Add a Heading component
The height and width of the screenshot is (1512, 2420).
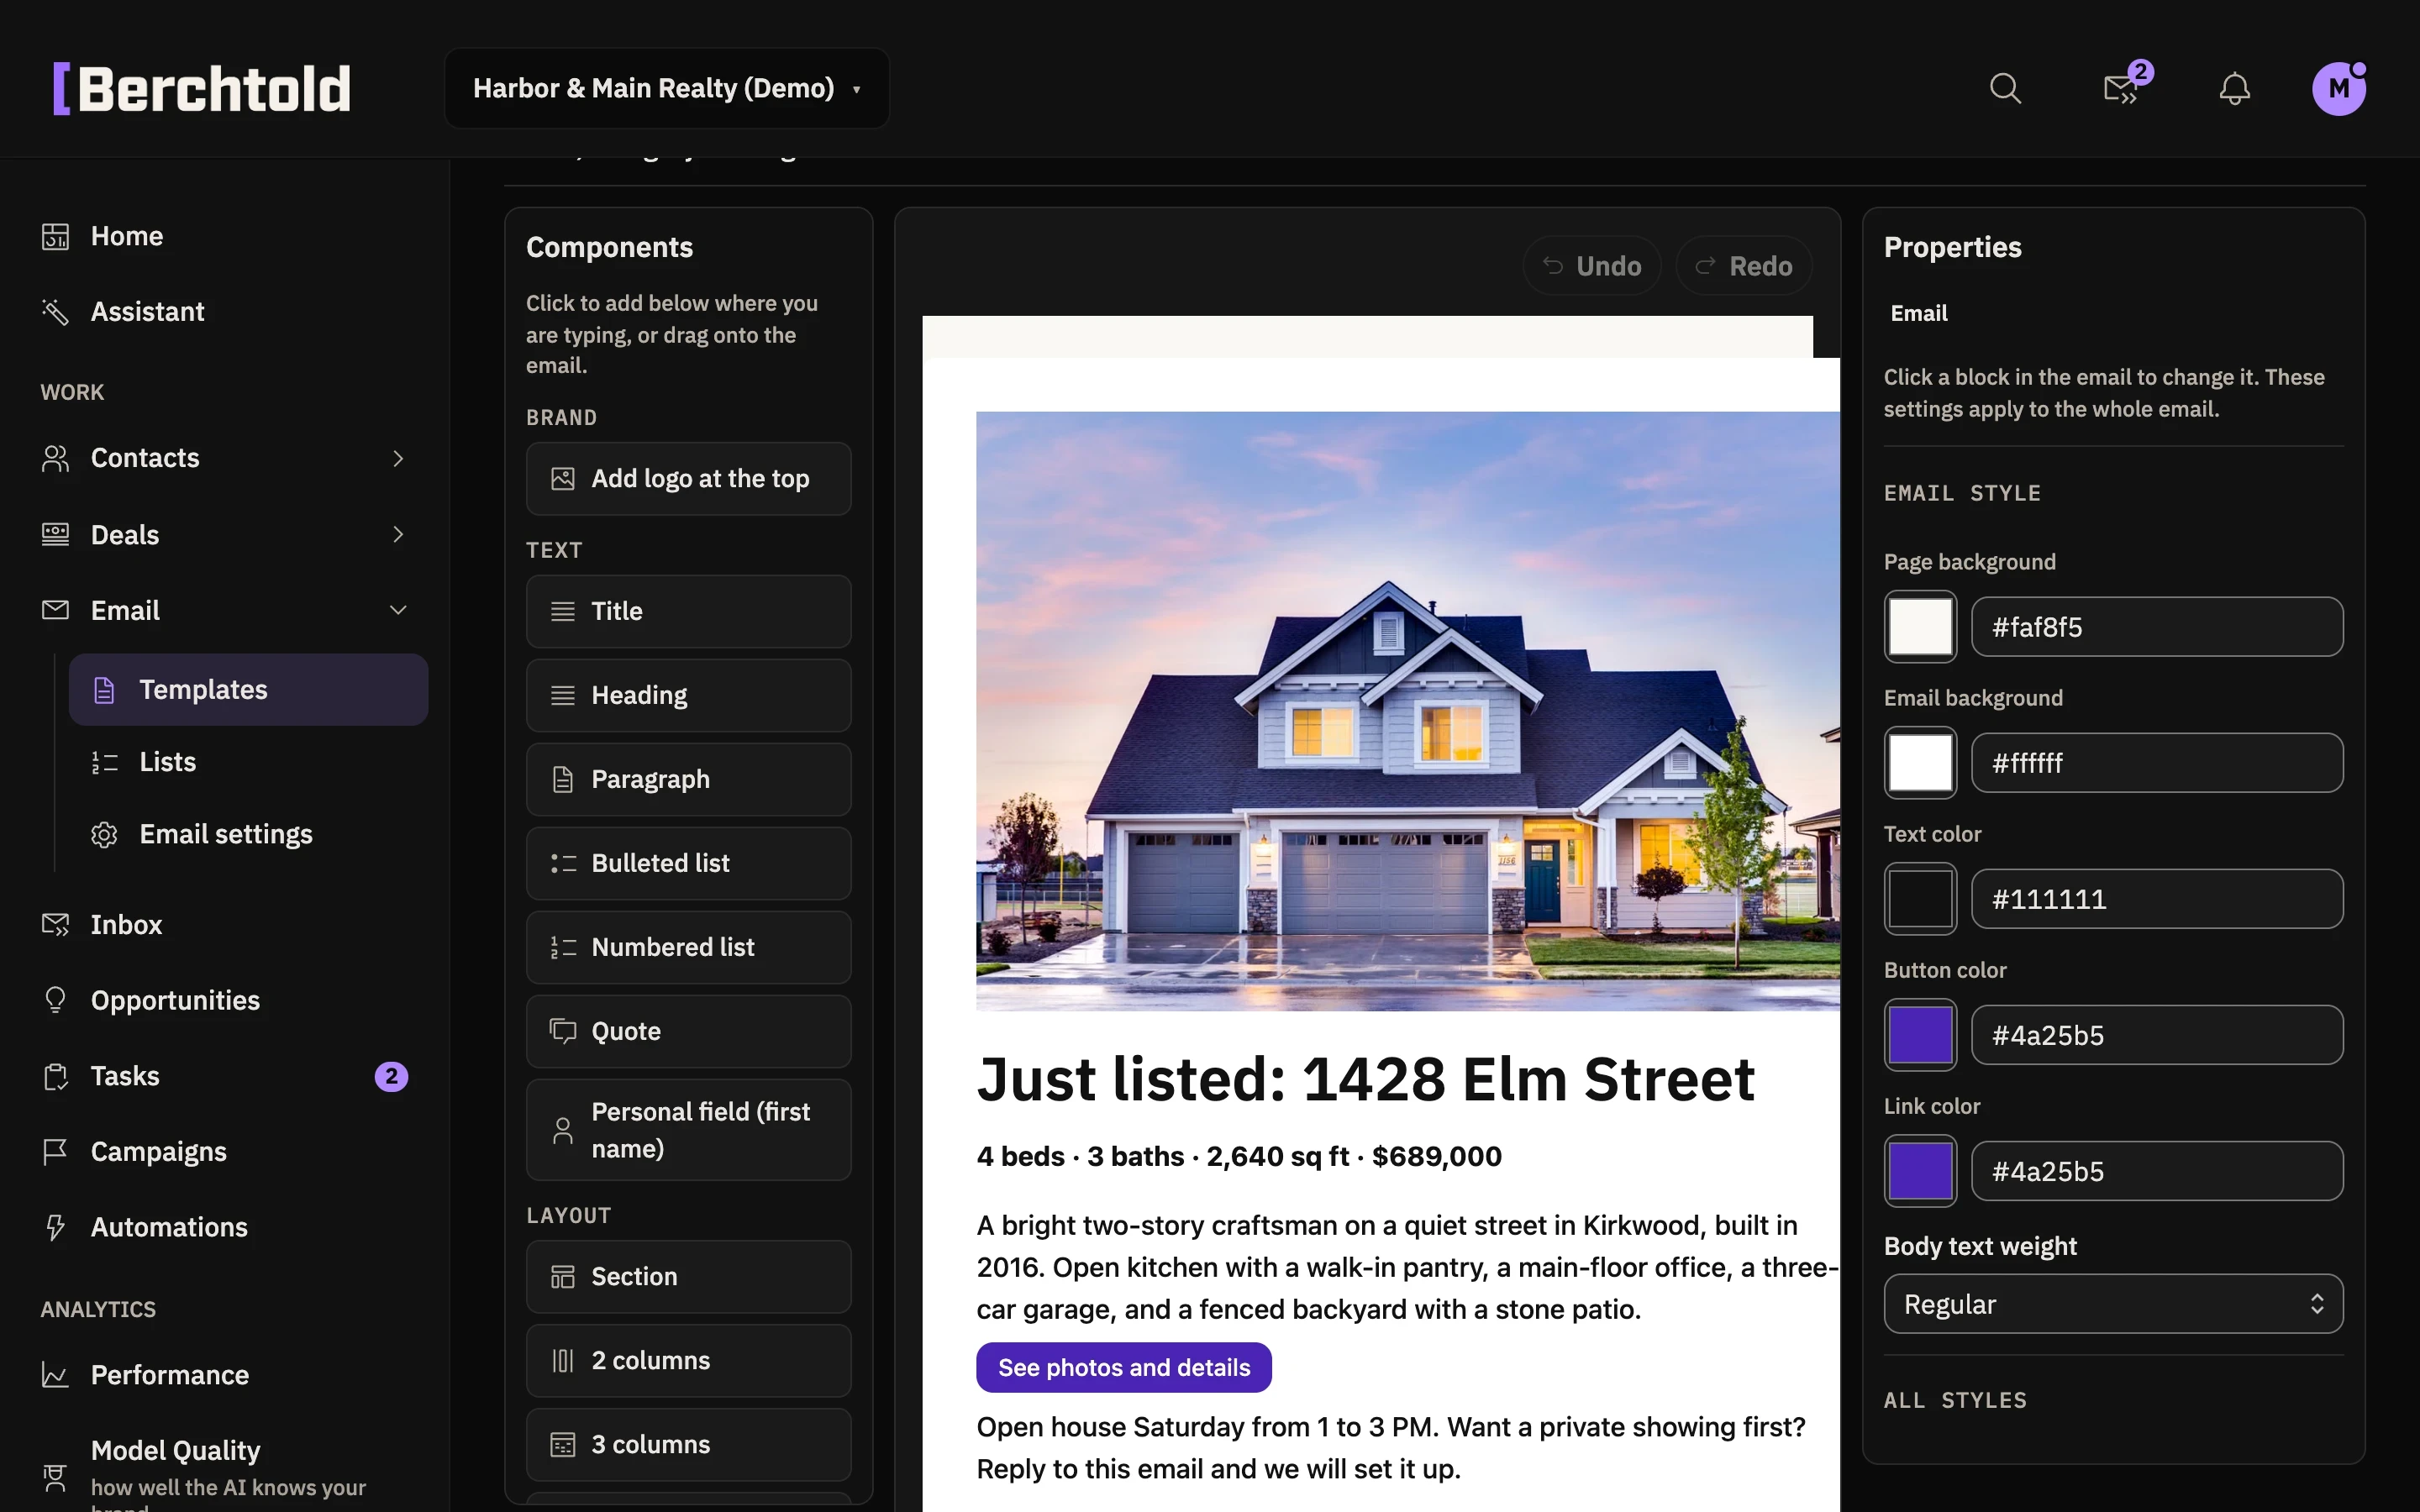click(689, 695)
